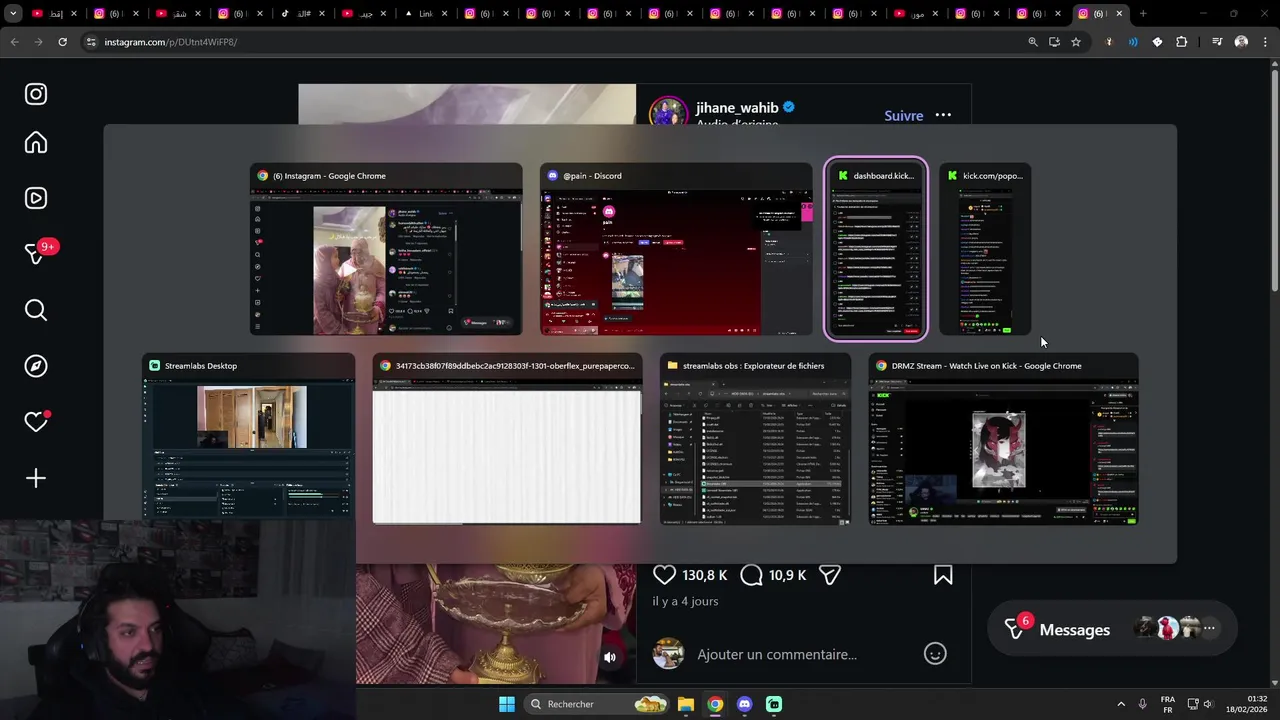Open Chrome Extensions puzzle icon

(1182, 42)
